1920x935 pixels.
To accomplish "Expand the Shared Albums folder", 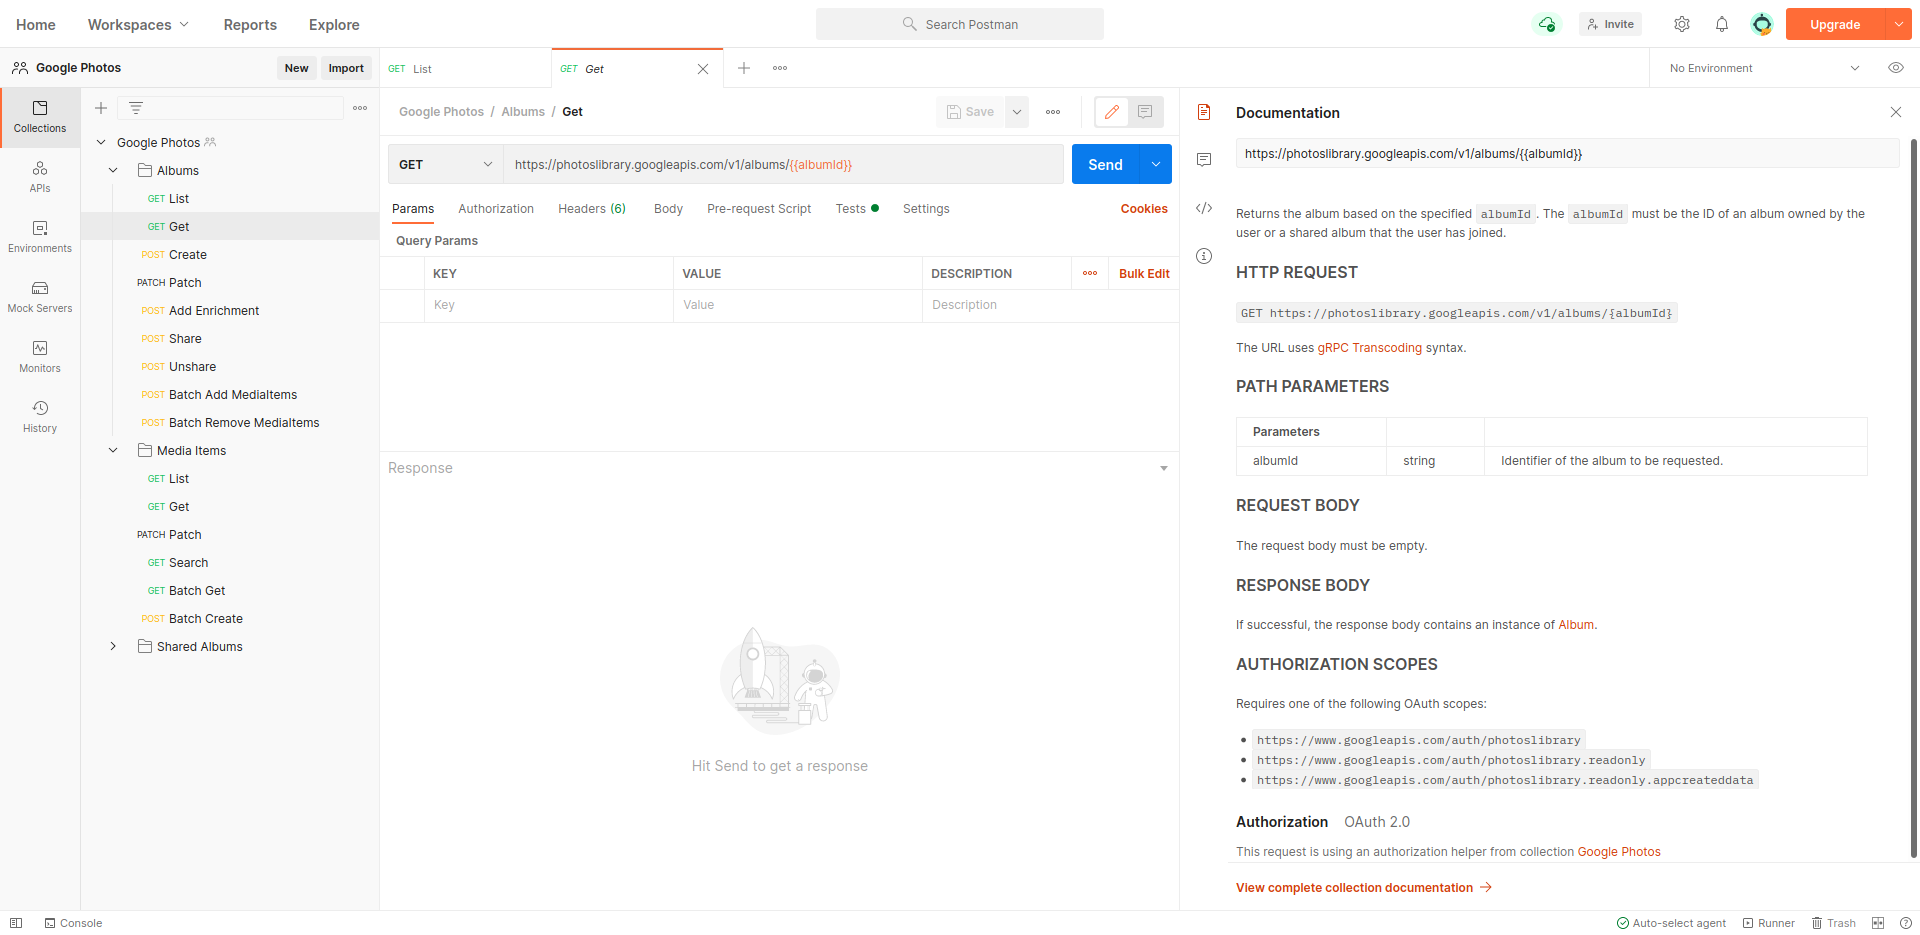I will (x=113, y=646).
